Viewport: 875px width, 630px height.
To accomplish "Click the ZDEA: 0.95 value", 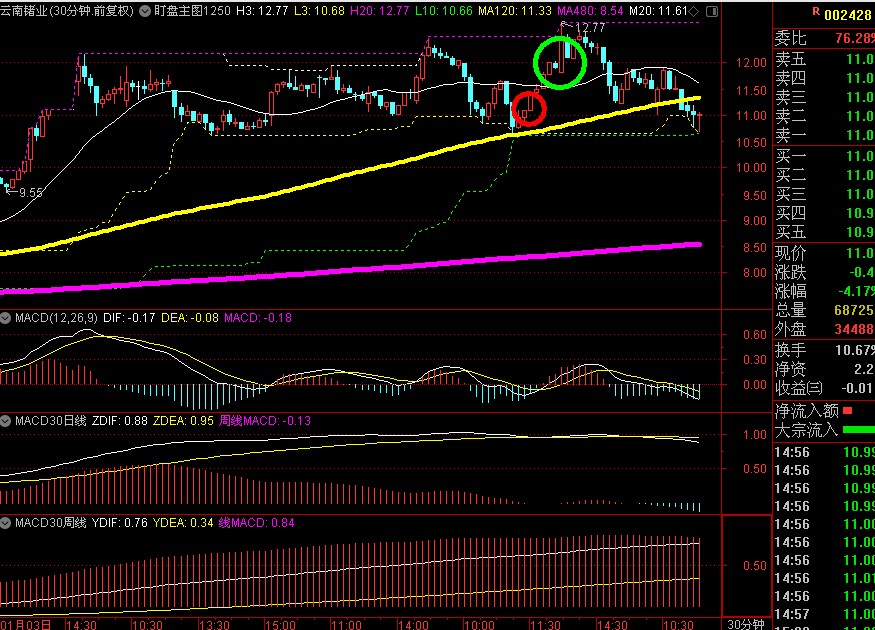I will pyautogui.click(x=183, y=421).
